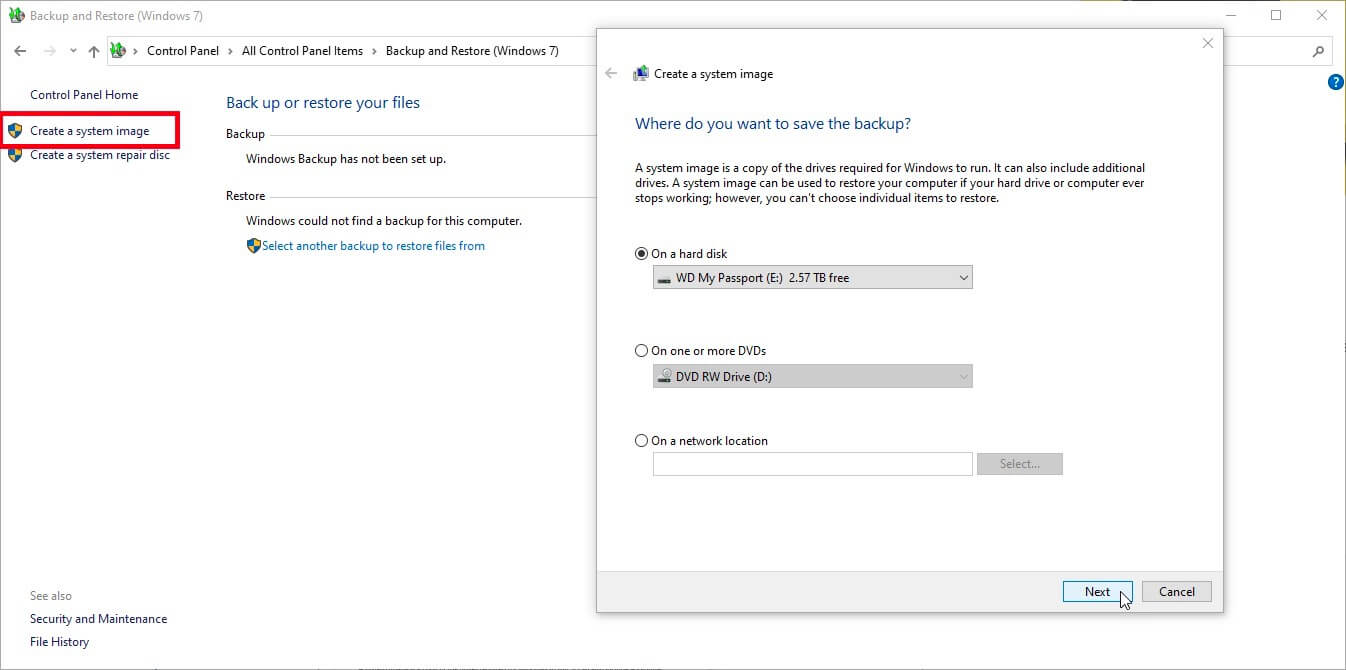The image size is (1346, 670).
Task: Click the back navigation arrow
Action: [20, 50]
